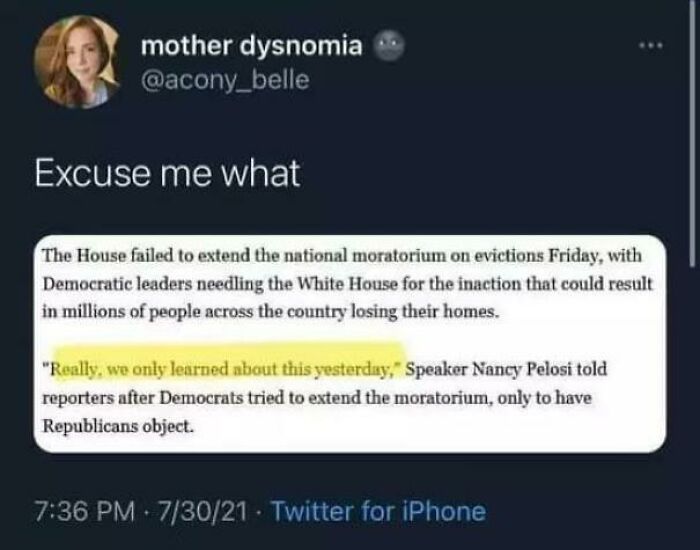Open the mother dysnomia profile name
The height and width of the screenshot is (550, 700).
(251, 45)
